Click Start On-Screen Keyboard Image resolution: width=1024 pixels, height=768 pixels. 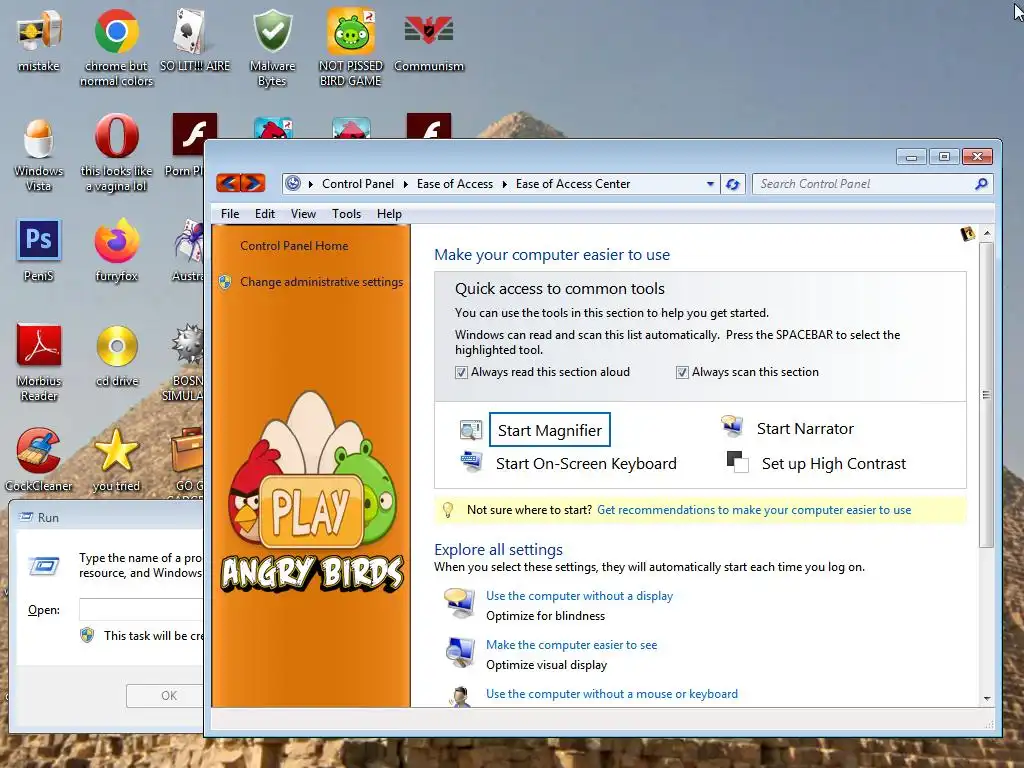(x=586, y=464)
